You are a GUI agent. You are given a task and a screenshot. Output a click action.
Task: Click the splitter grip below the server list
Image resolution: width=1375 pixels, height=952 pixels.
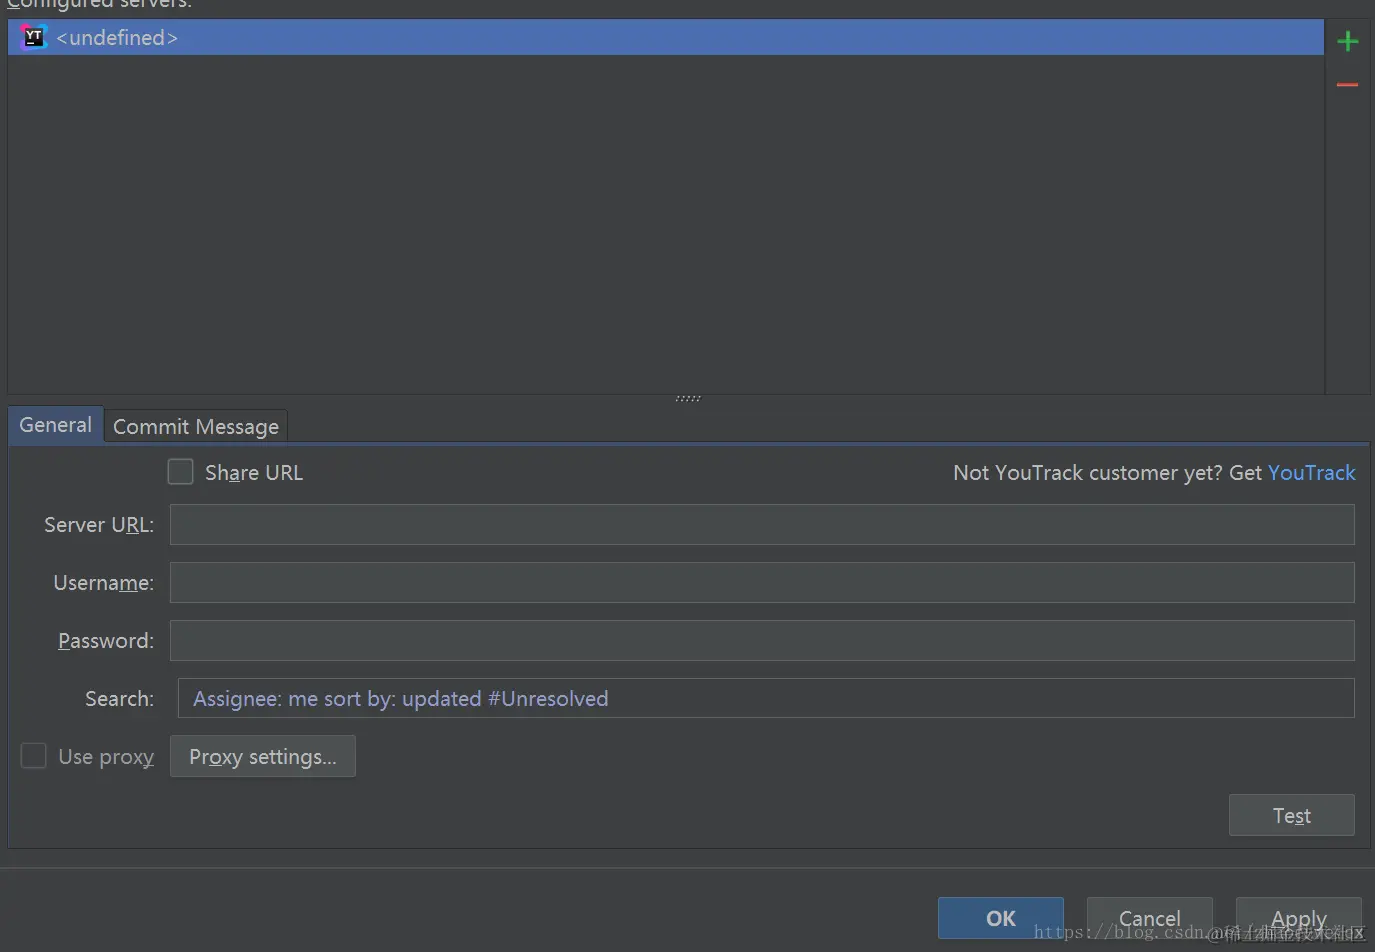(x=688, y=399)
